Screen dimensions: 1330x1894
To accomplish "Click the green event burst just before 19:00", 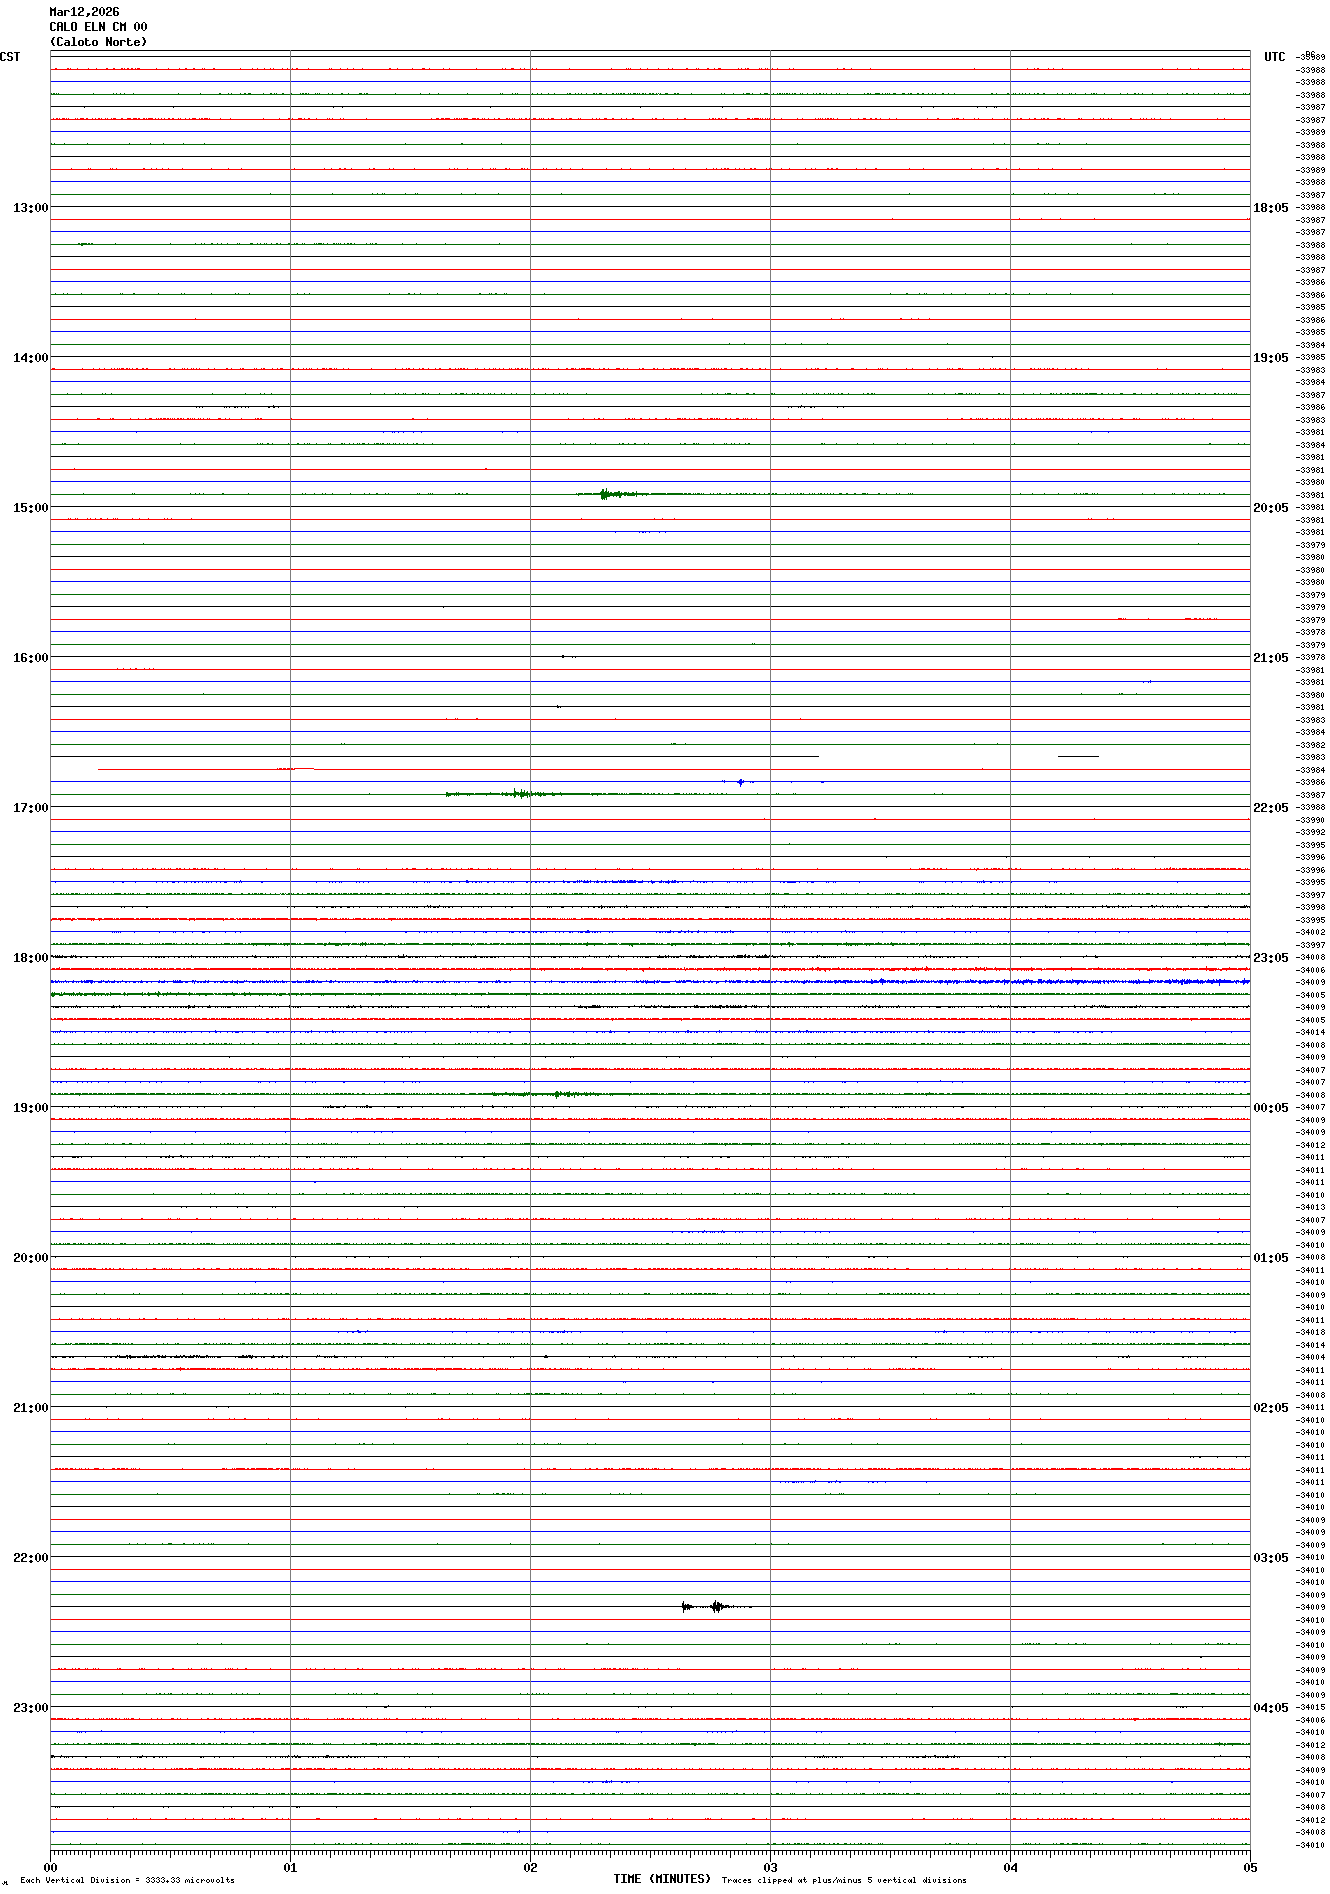I will coord(558,1094).
